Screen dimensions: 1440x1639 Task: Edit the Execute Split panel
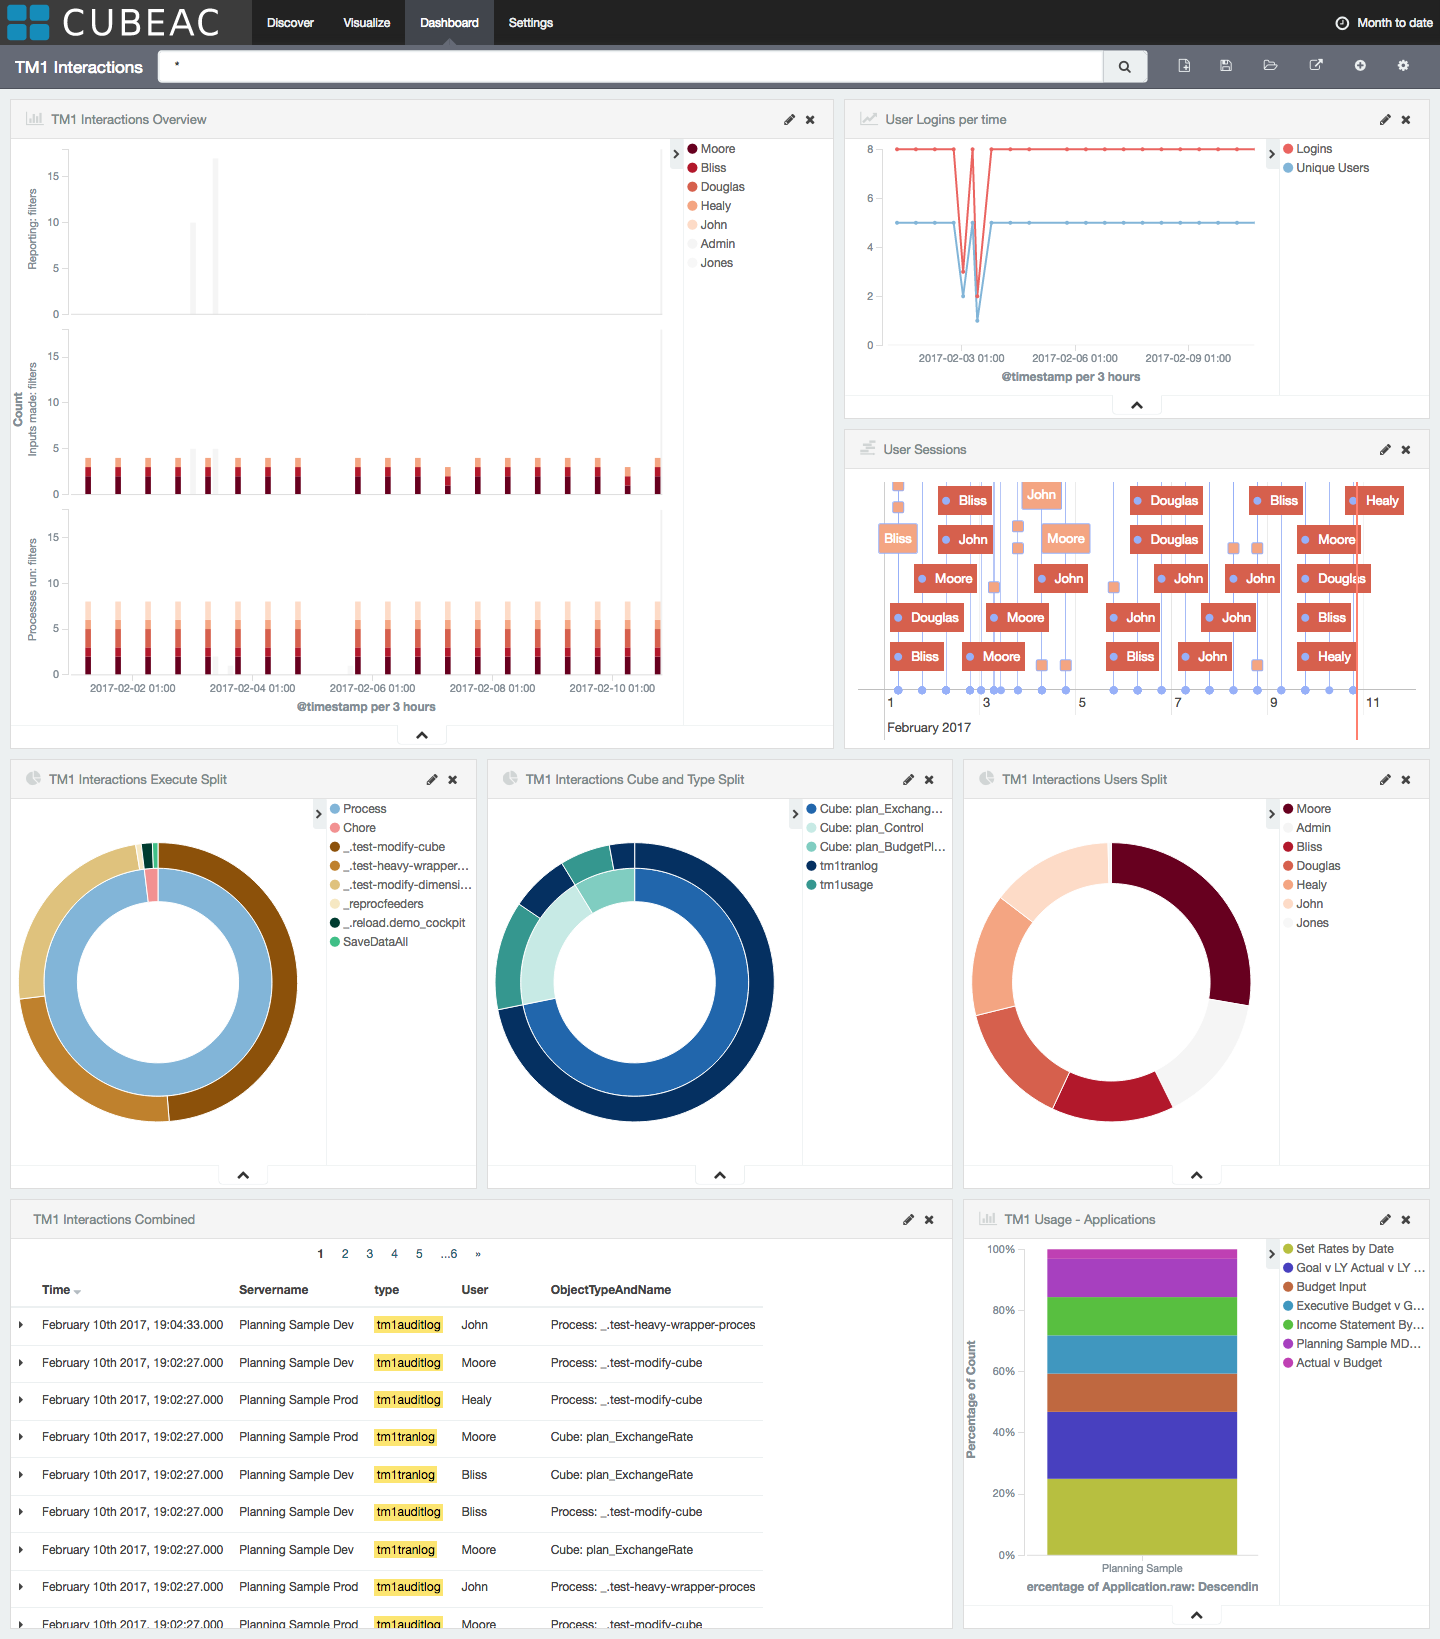pos(432,780)
